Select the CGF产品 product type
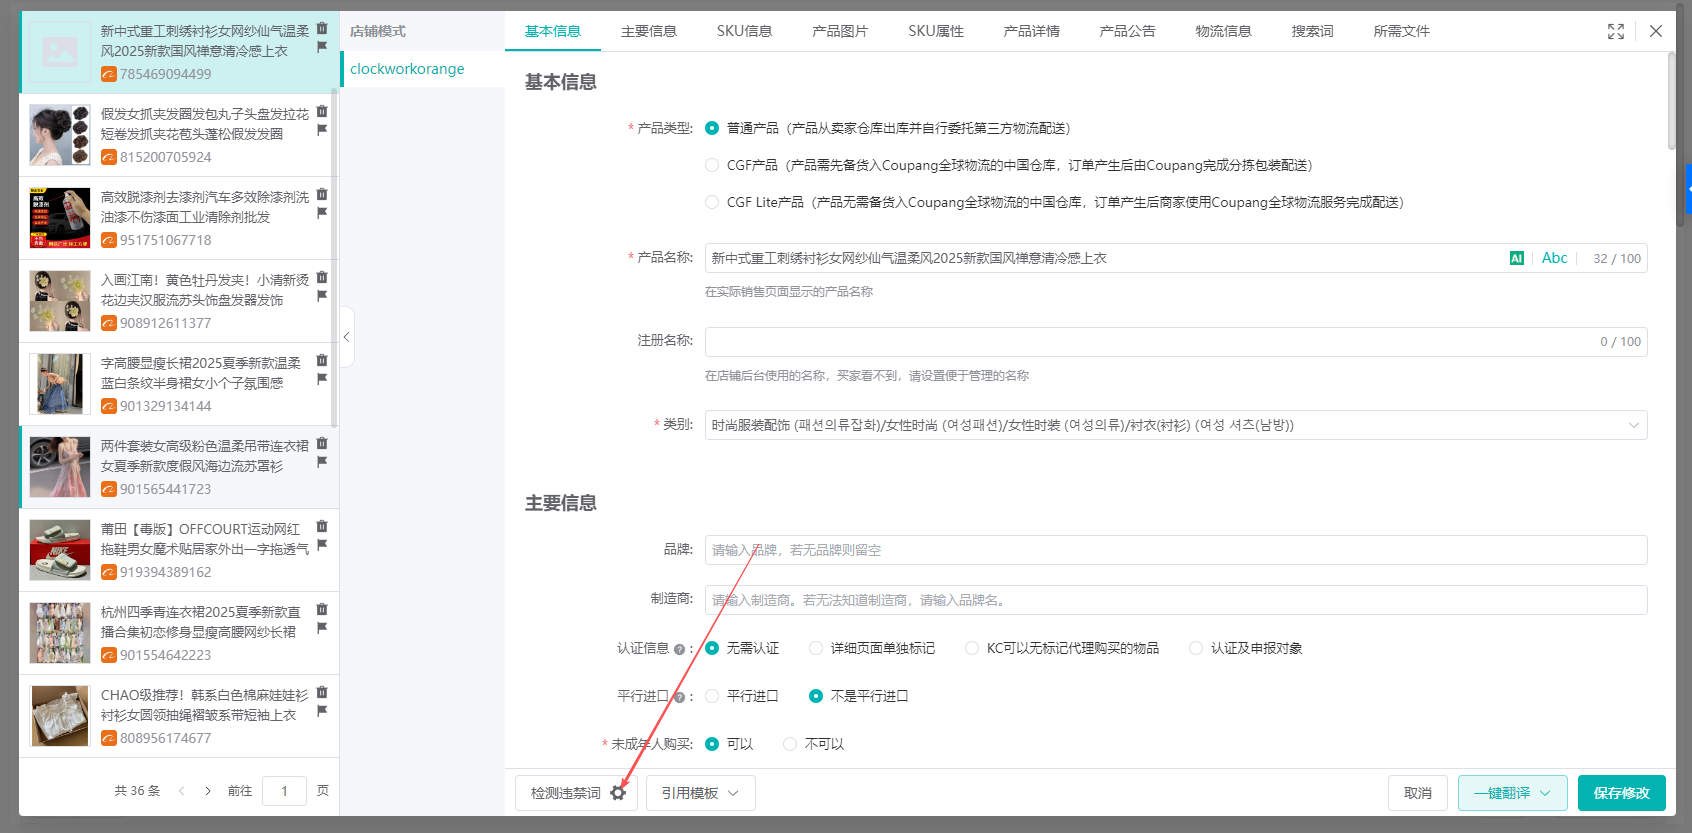Image resolution: width=1692 pixels, height=833 pixels. (x=712, y=165)
